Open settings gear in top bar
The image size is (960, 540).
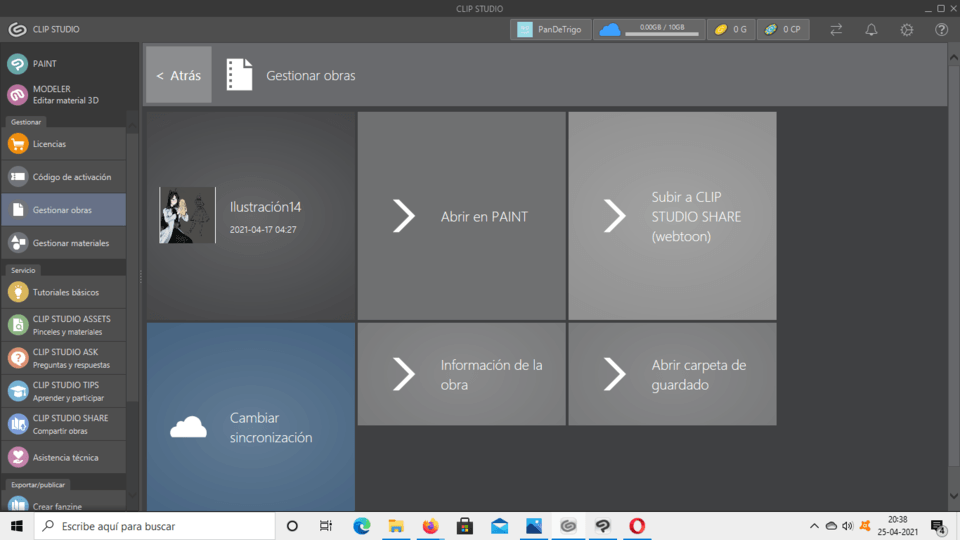(907, 29)
